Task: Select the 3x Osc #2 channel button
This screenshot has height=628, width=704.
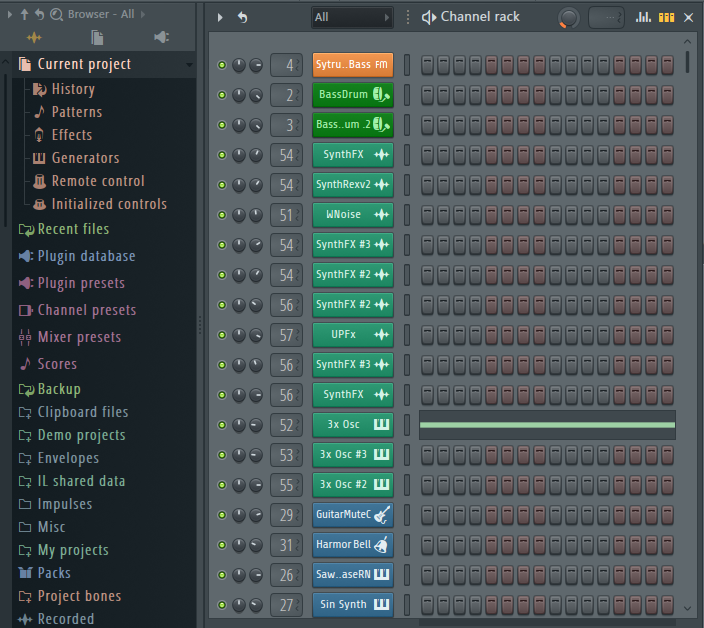Action: click(353, 485)
